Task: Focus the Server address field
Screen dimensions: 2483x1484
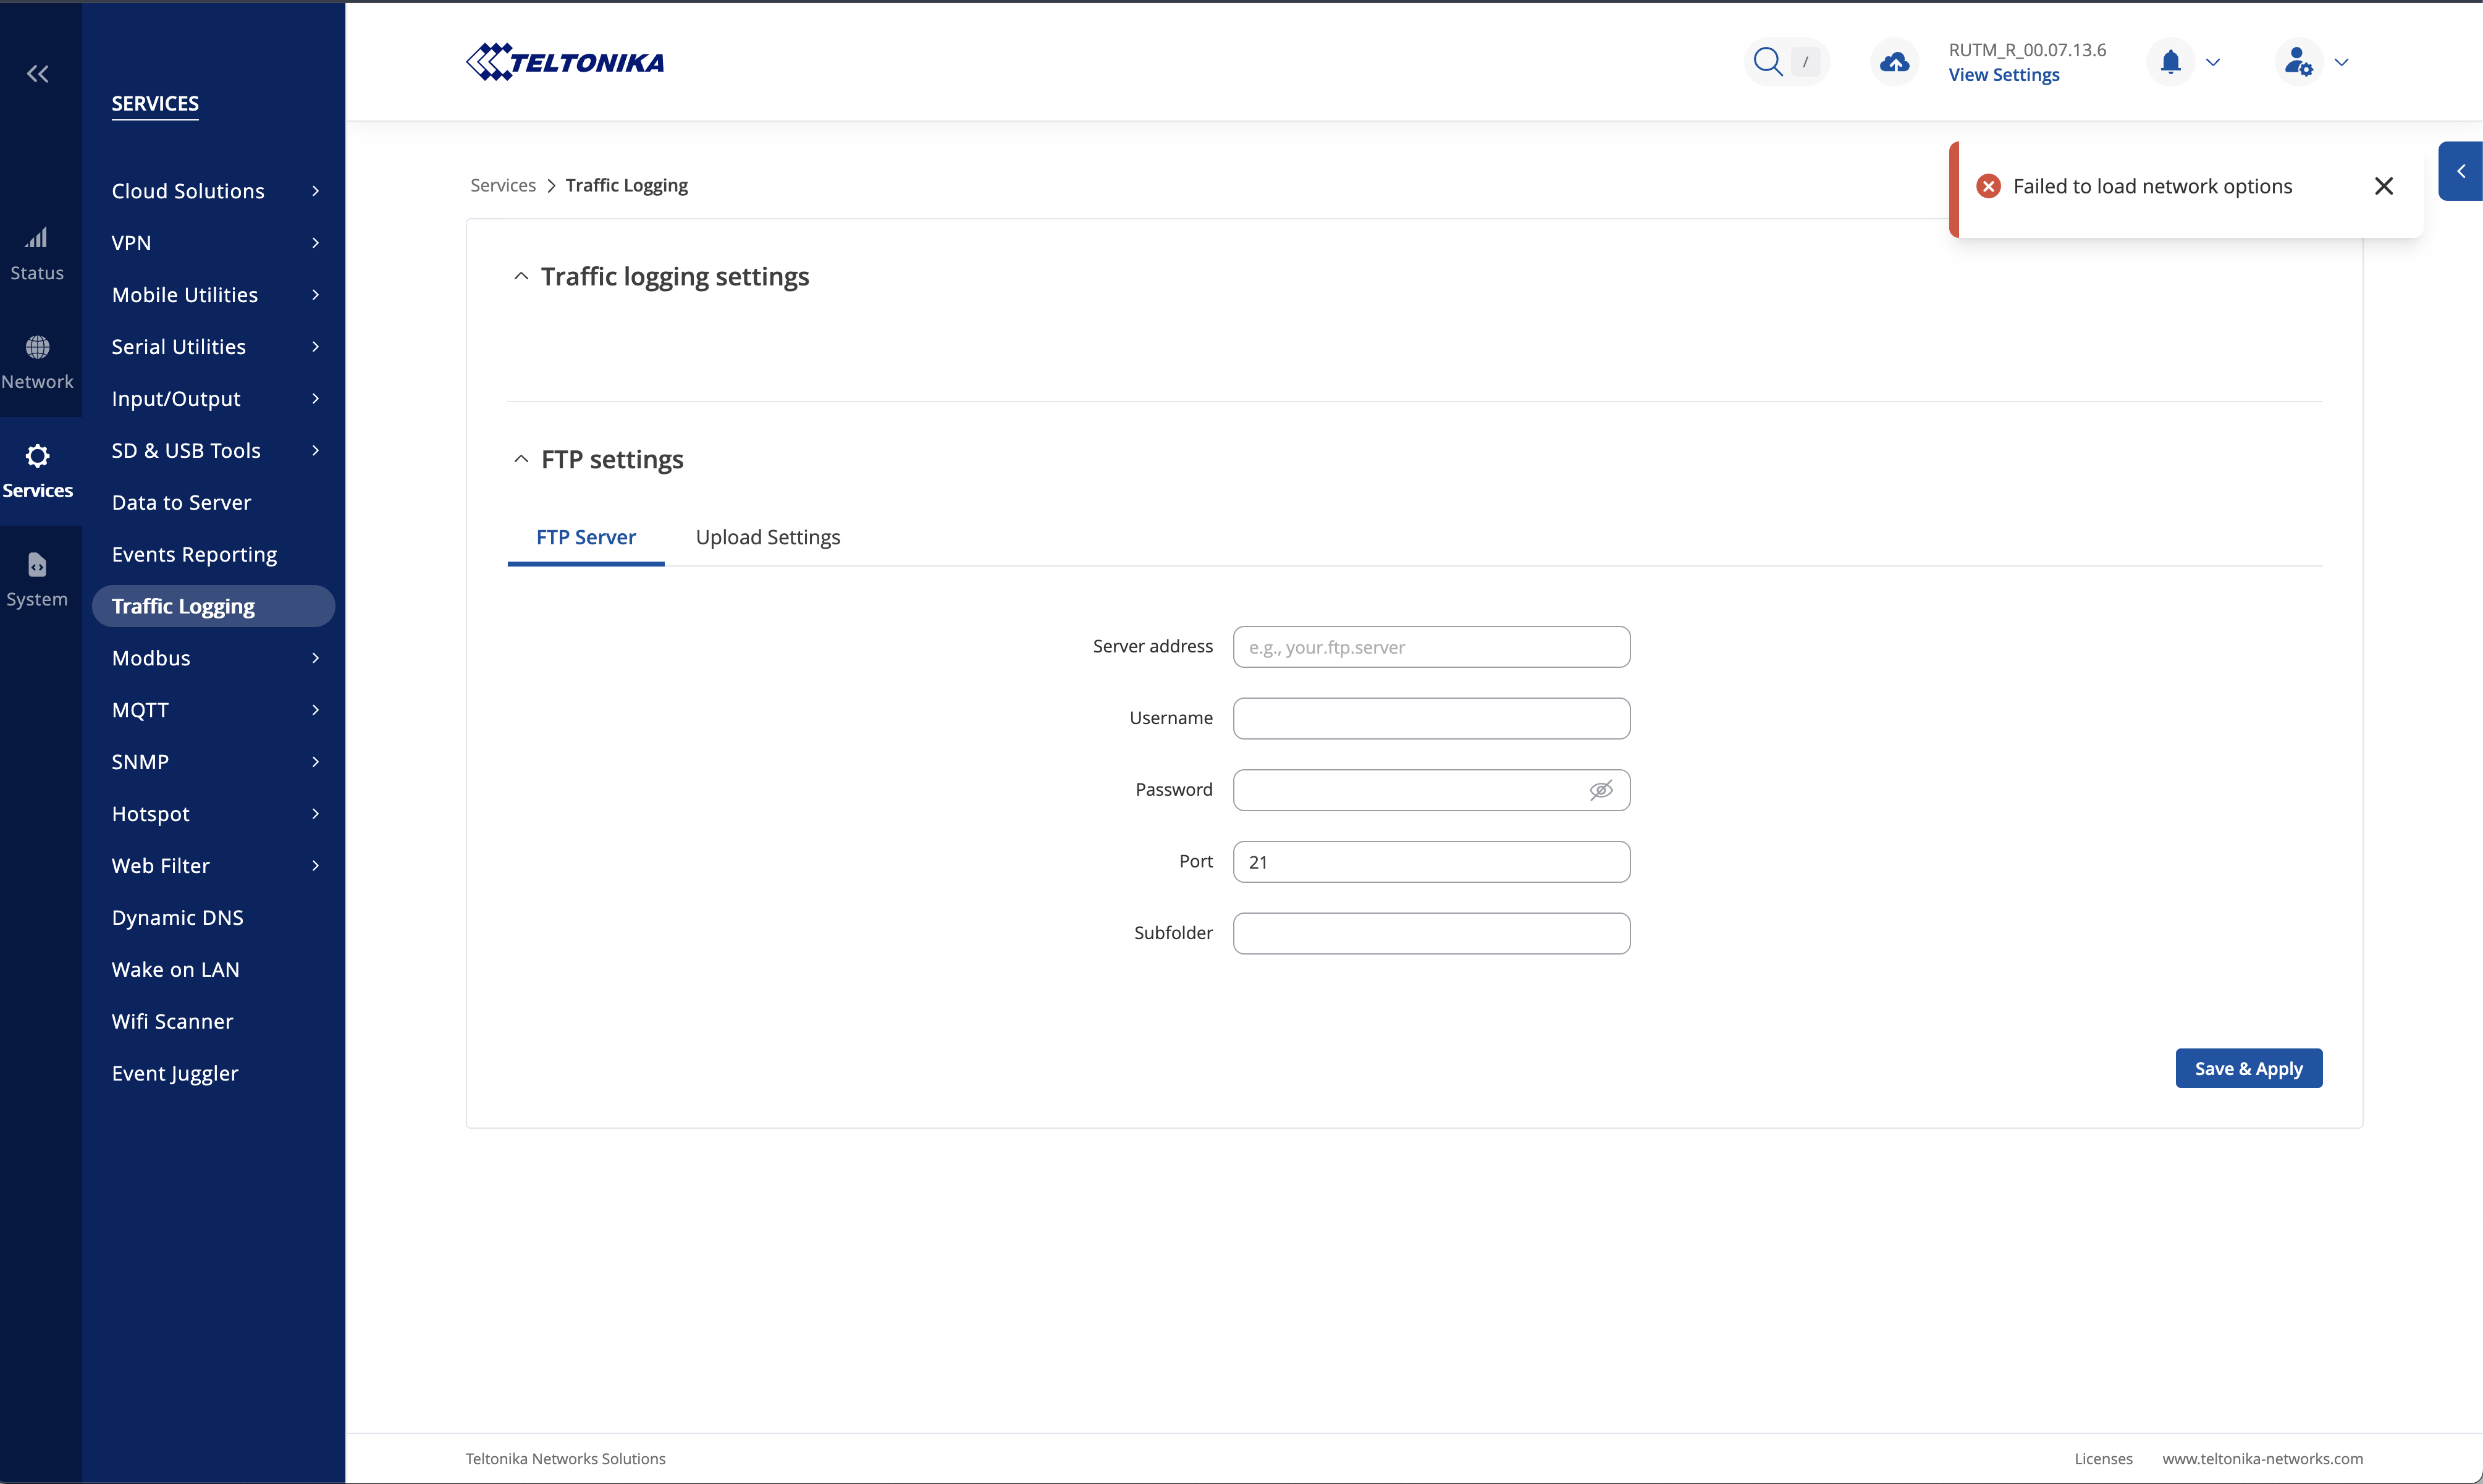Action: pyautogui.click(x=1432, y=647)
